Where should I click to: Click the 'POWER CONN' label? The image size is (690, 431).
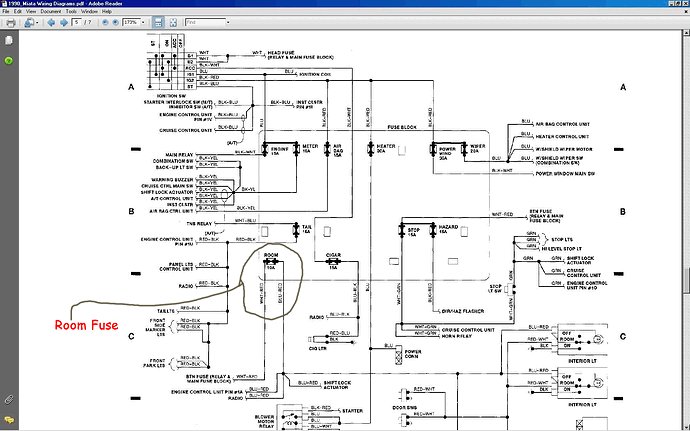pyautogui.click(x=413, y=354)
